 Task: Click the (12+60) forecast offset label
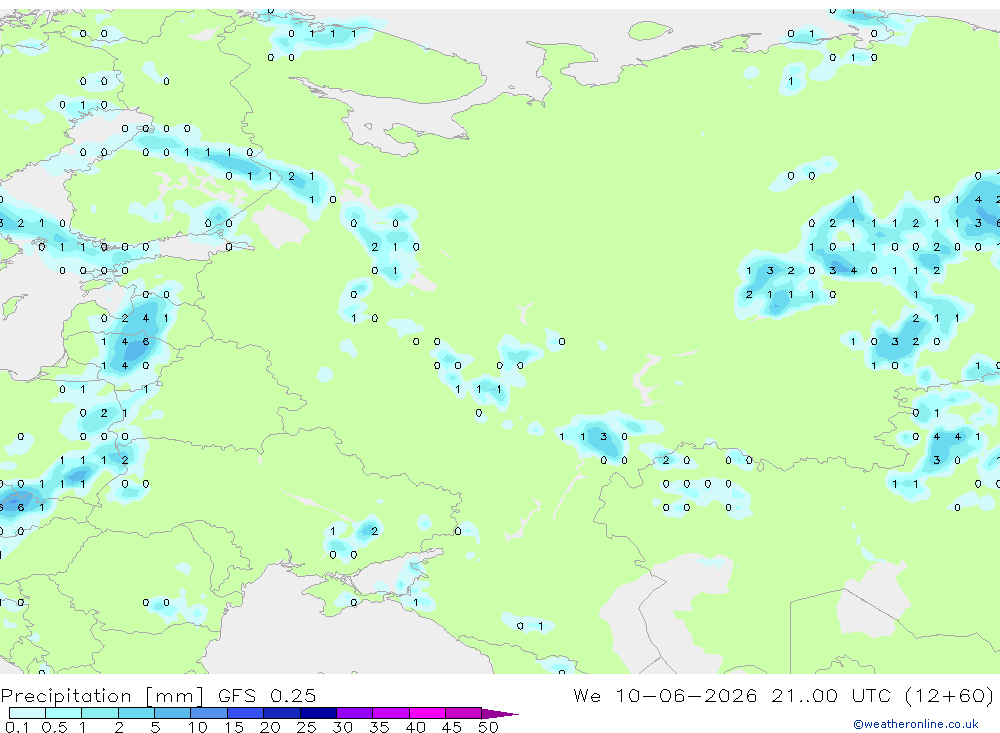(x=949, y=696)
